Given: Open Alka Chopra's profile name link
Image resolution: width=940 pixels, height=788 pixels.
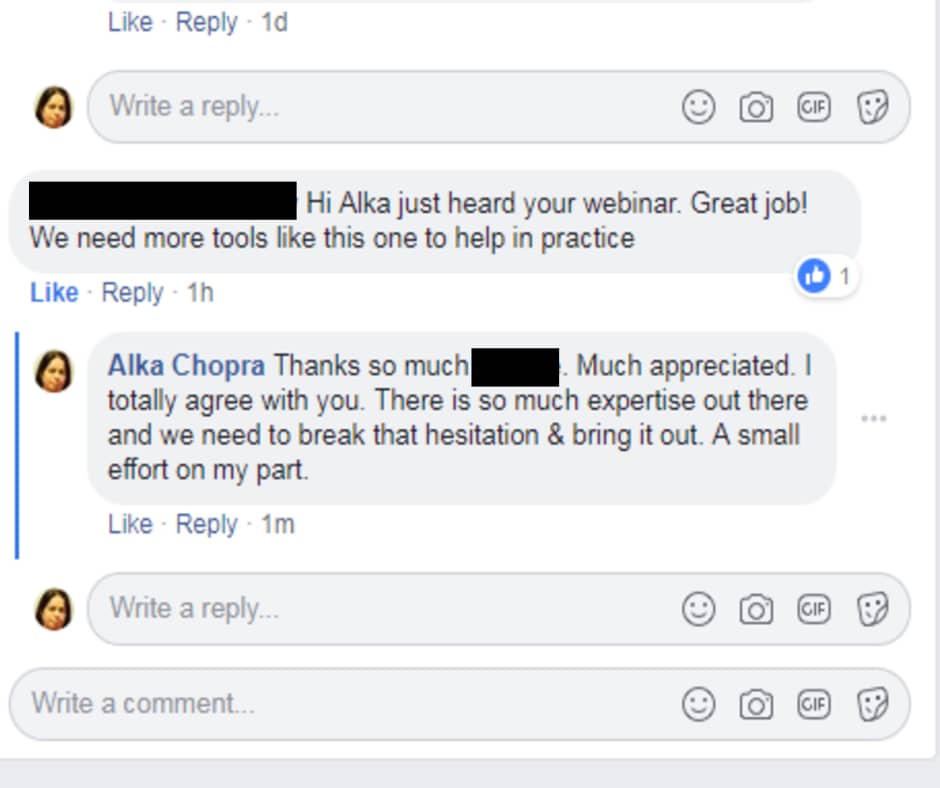Looking at the screenshot, I should tap(186, 365).
